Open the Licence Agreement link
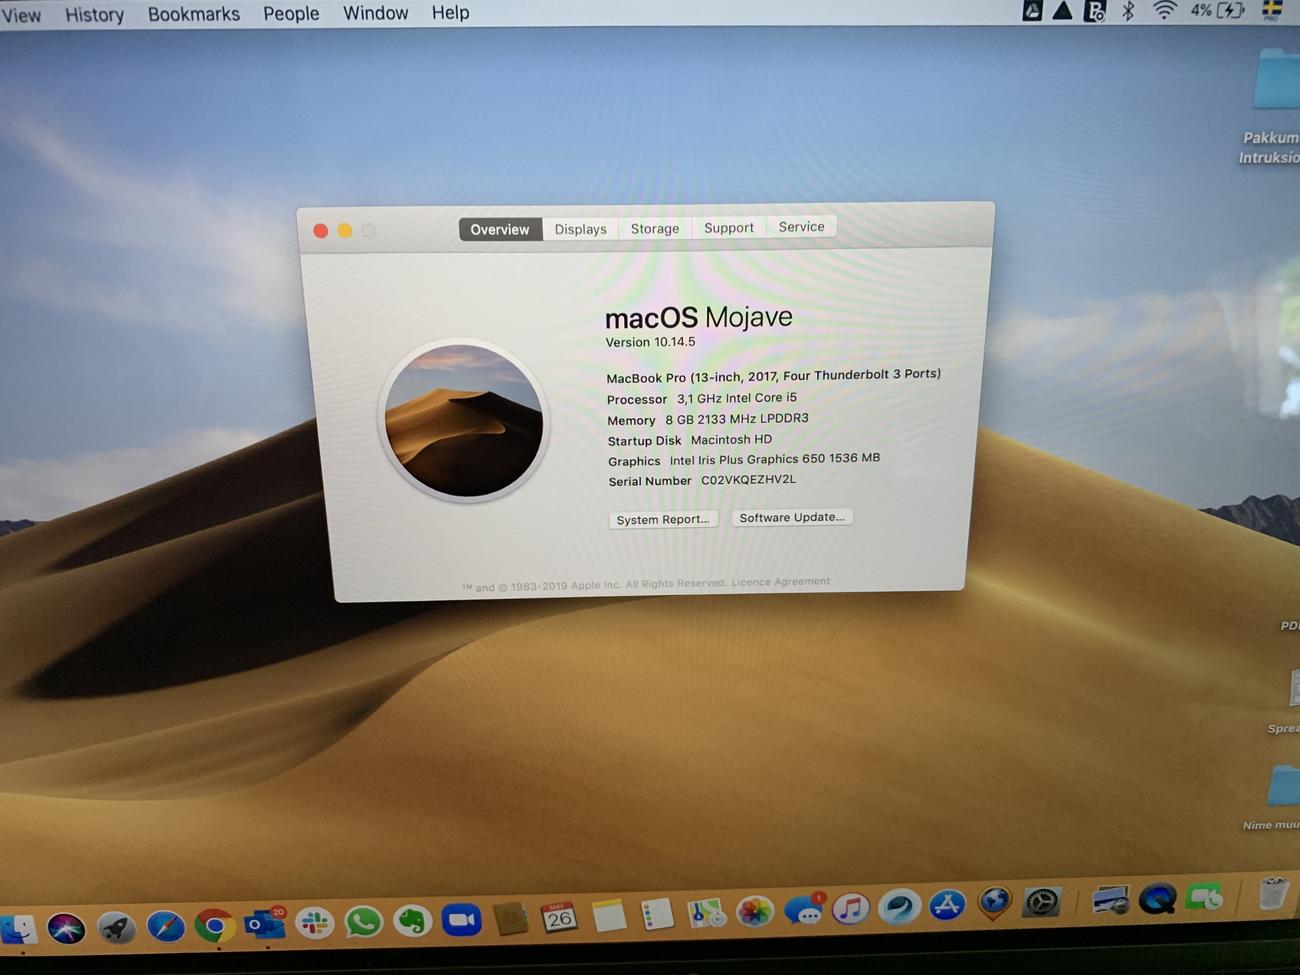The image size is (1300, 975). (780, 581)
